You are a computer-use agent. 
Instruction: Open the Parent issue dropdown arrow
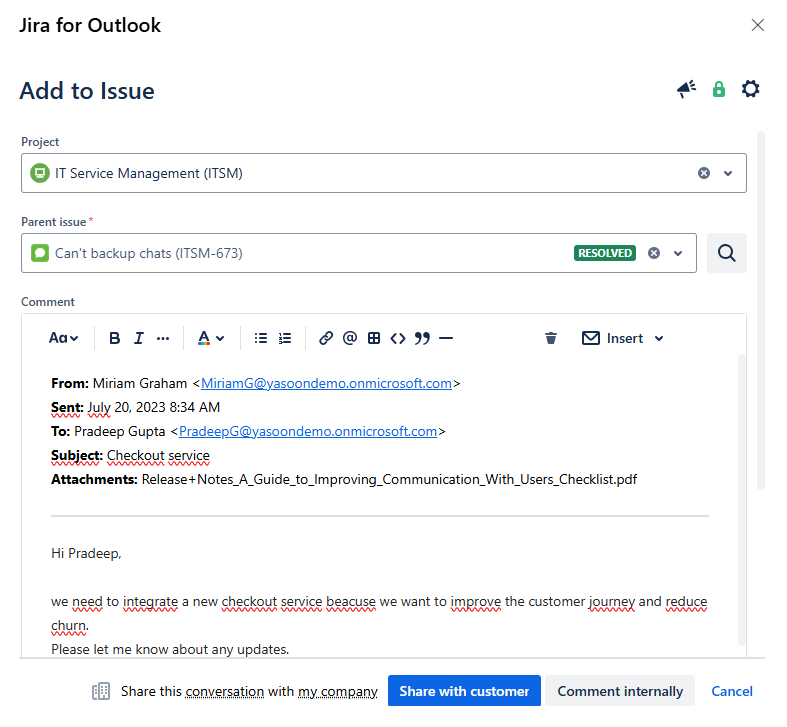(x=678, y=253)
